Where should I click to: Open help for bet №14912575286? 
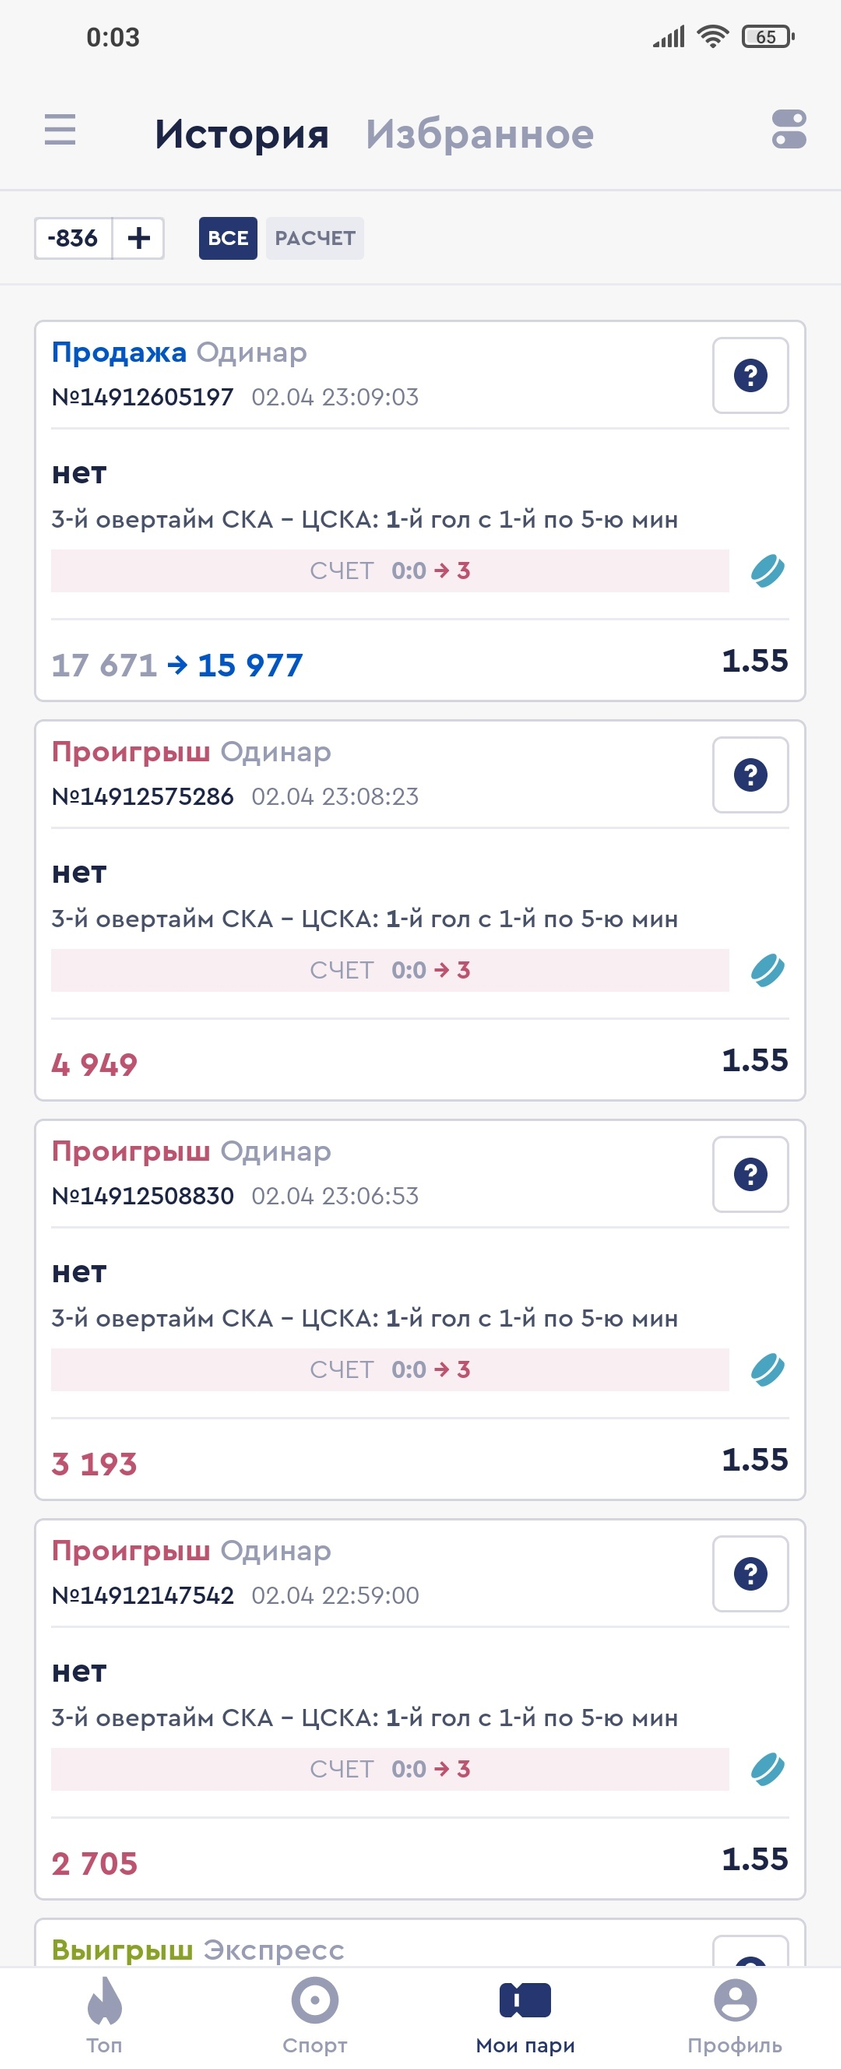pos(750,775)
